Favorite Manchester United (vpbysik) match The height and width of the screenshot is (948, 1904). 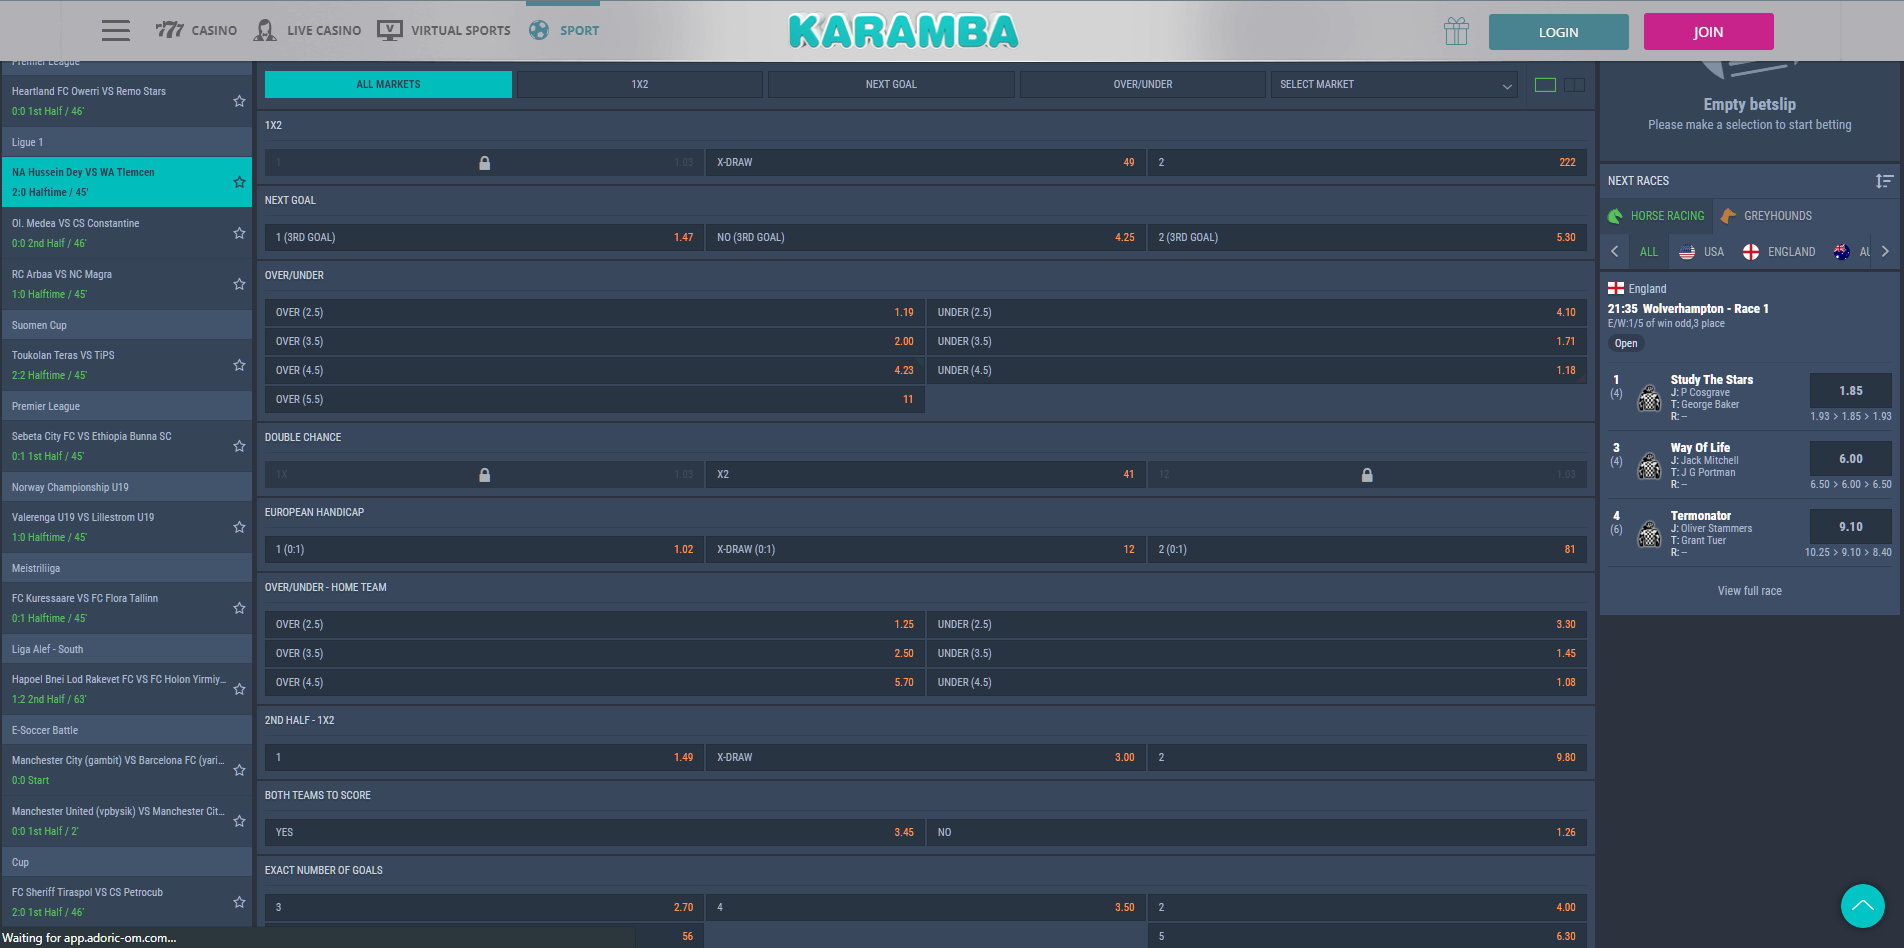[239, 821]
